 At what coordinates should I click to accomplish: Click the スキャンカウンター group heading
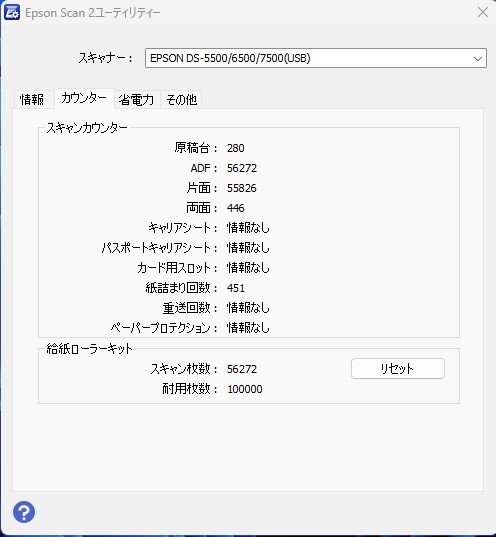coord(87,128)
